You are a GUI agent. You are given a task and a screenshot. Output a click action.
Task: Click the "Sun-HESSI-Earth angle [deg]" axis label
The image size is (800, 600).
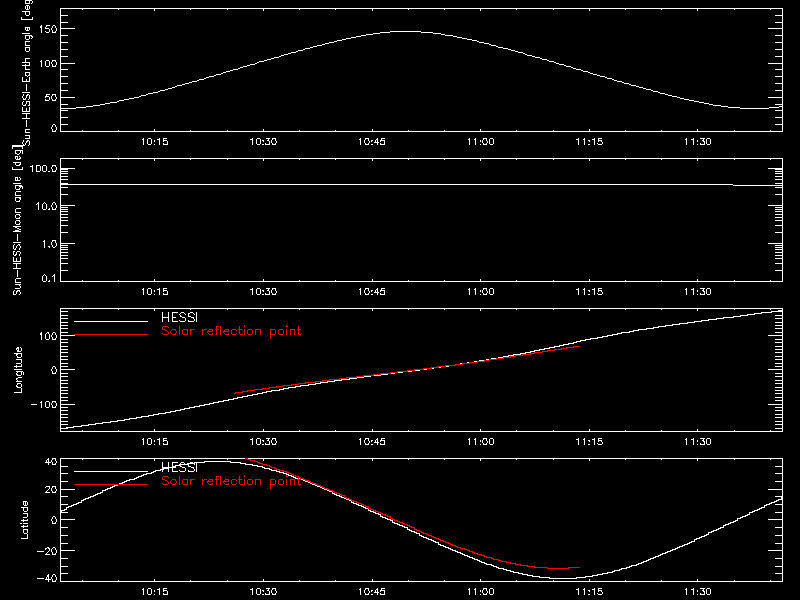pos(27,73)
